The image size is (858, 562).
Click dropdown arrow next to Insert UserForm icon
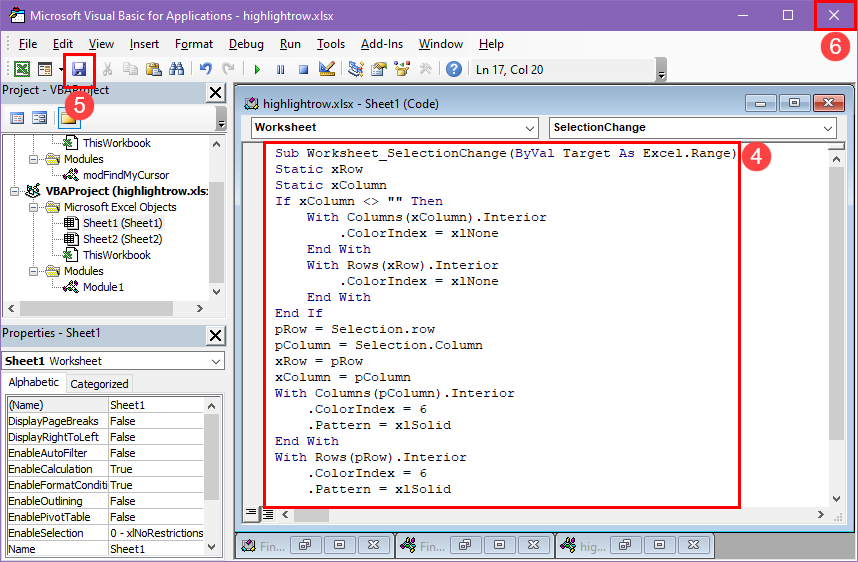[61, 69]
